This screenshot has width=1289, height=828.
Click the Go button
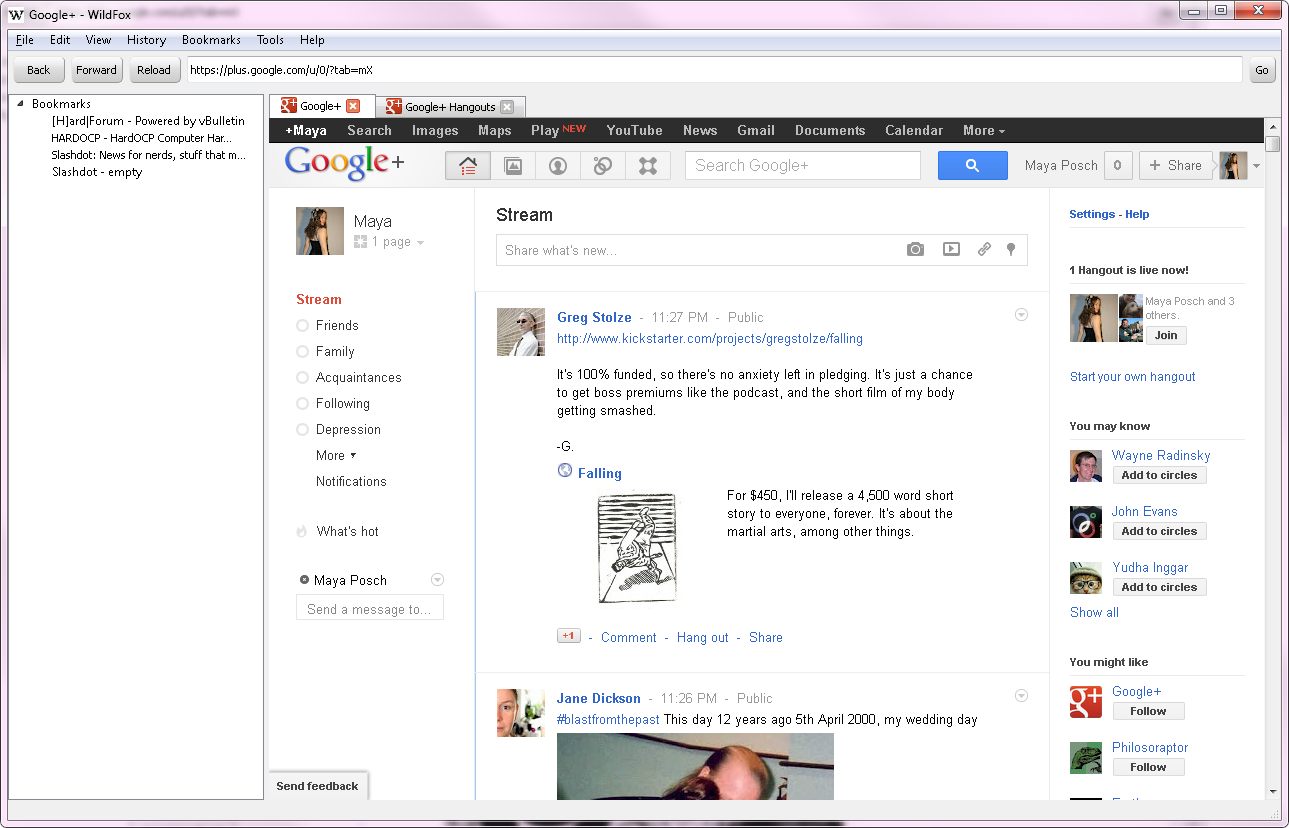point(1262,70)
